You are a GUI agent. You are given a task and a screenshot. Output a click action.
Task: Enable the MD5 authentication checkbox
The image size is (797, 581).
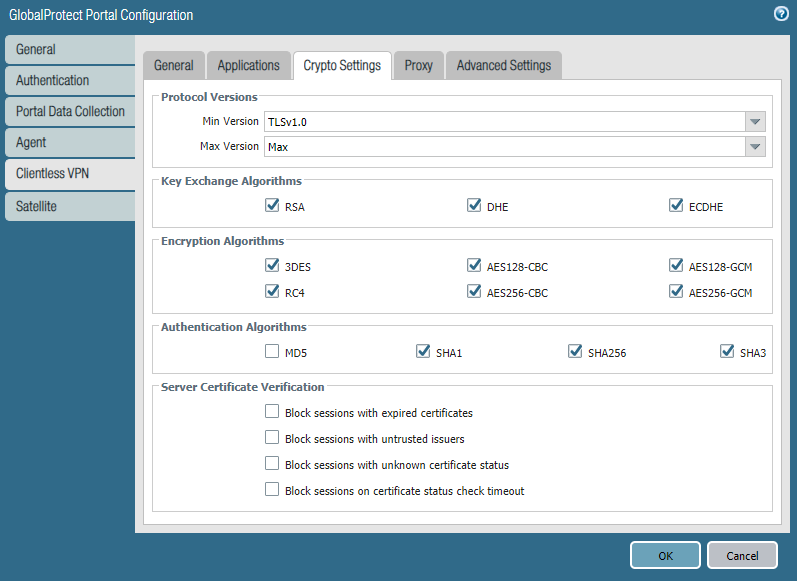[272, 352]
